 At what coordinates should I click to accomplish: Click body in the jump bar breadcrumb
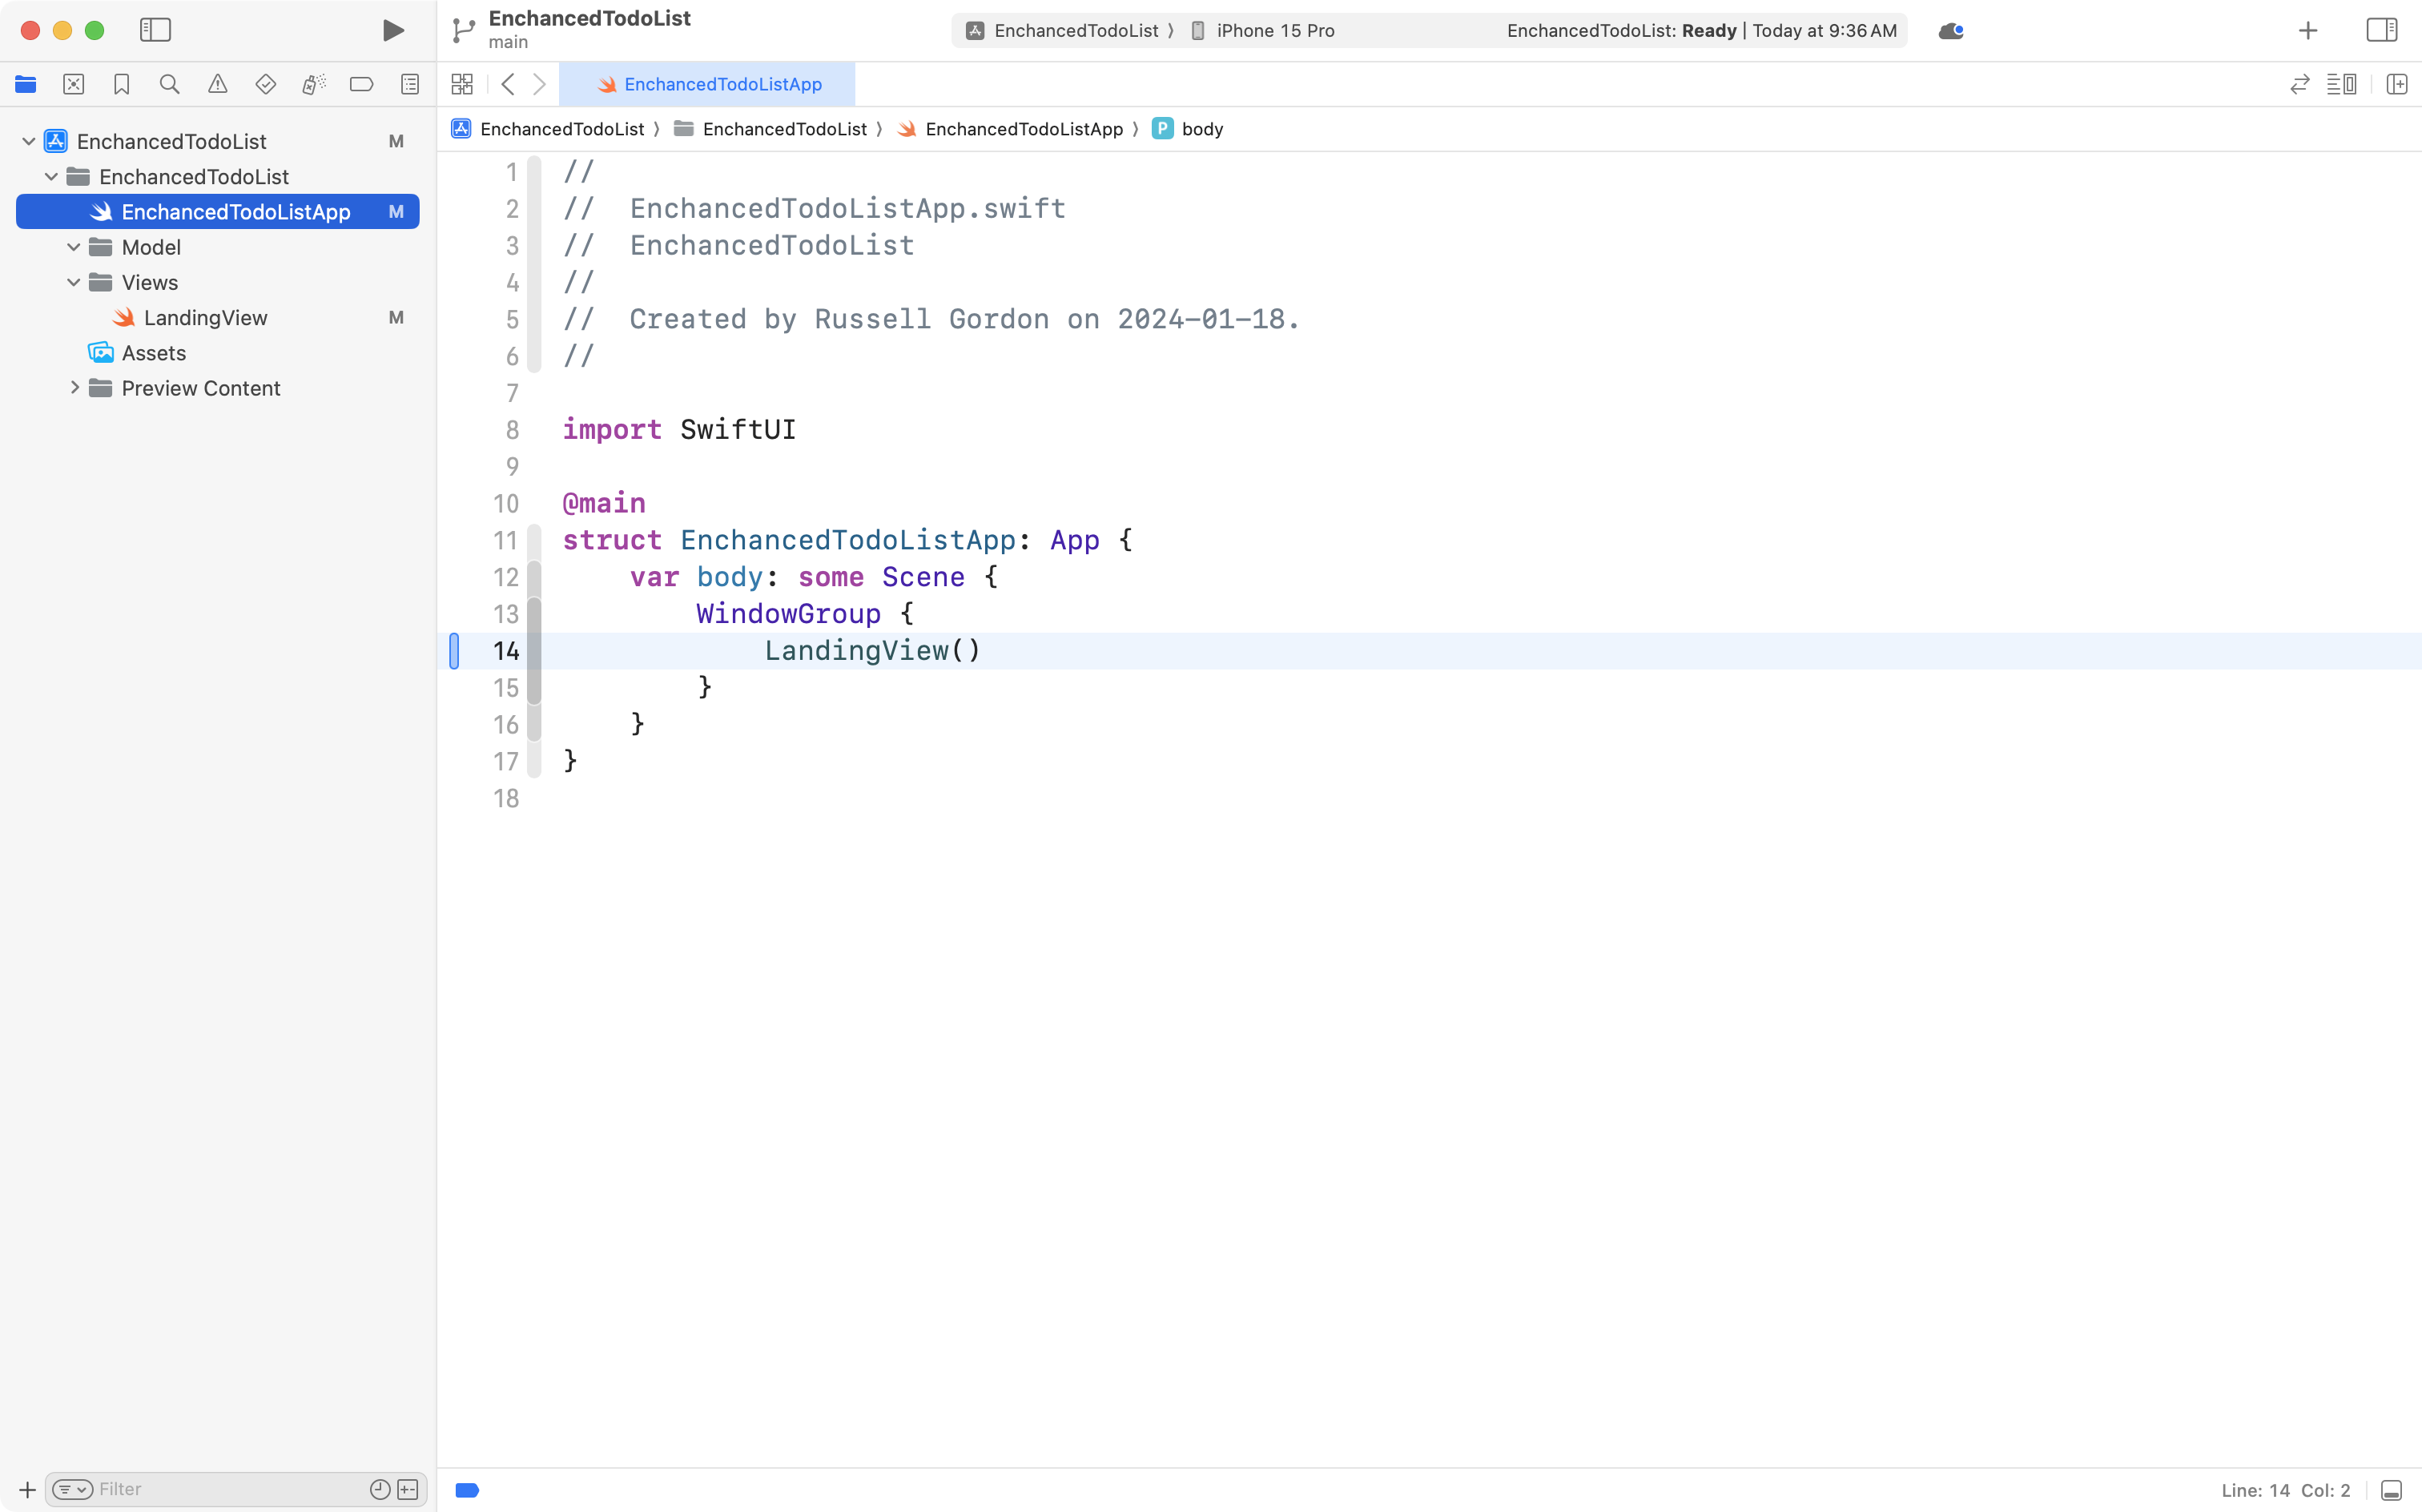click(x=1202, y=128)
